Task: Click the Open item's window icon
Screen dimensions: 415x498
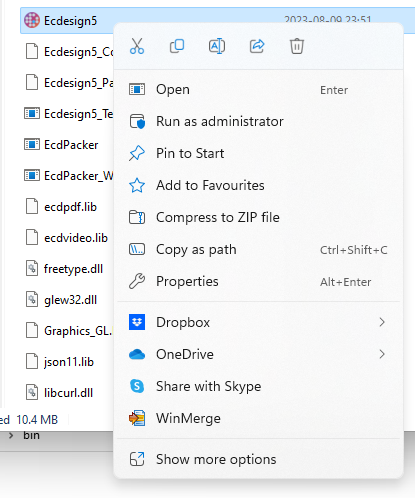Action: (x=137, y=89)
